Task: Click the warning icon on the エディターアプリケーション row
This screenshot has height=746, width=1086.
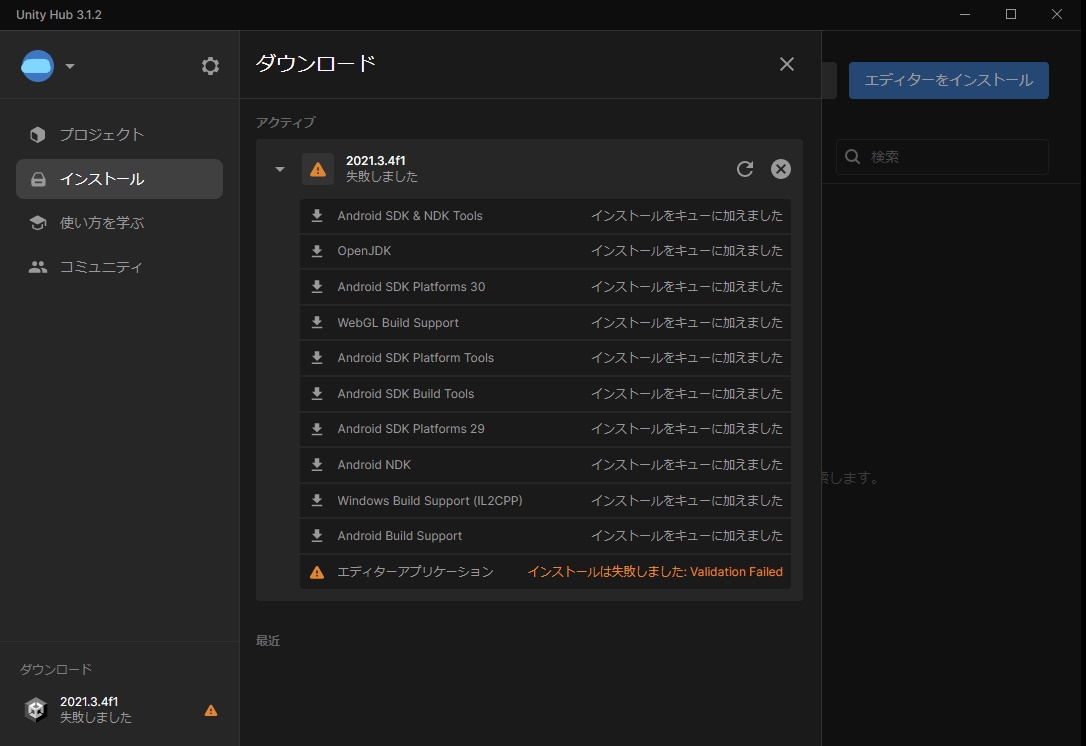Action: coord(316,571)
